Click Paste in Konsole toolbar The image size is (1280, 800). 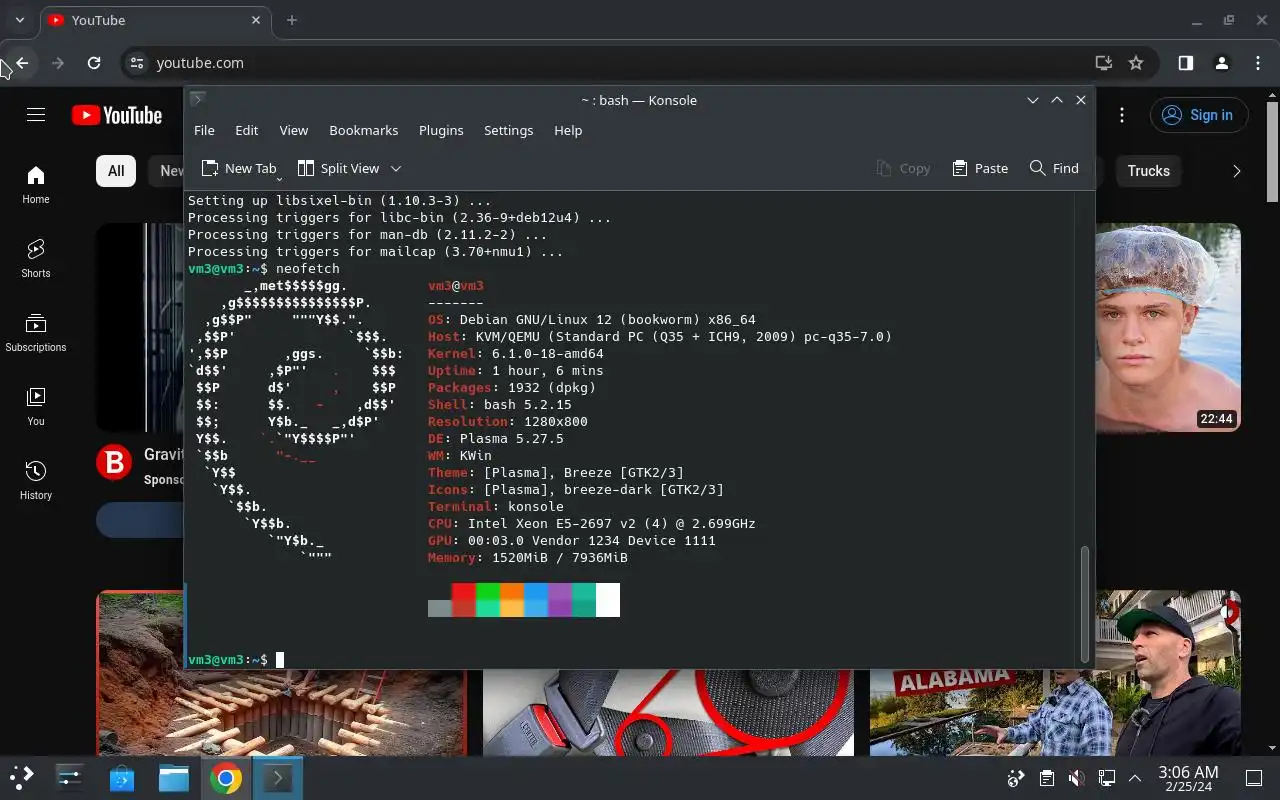[980, 168]
